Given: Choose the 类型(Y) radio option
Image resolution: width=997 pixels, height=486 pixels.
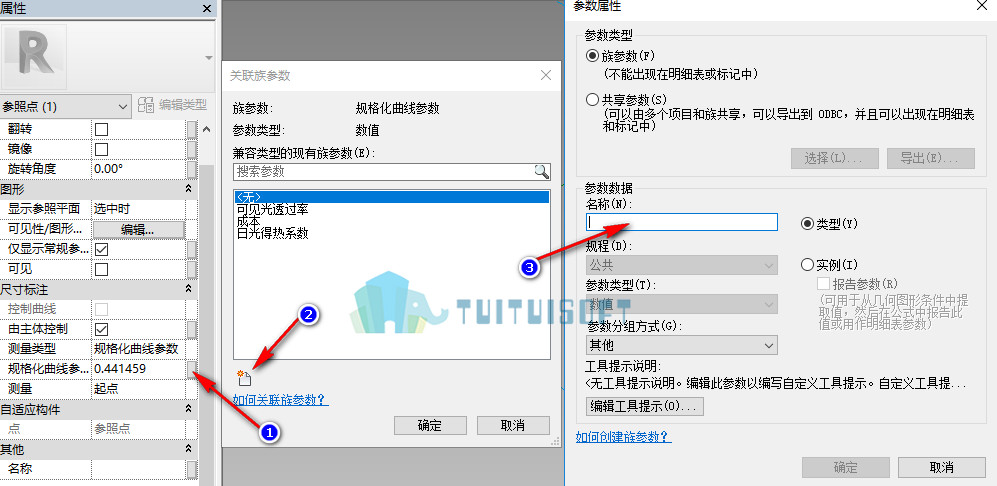Looking at the screenshot, I should [808, 223].
